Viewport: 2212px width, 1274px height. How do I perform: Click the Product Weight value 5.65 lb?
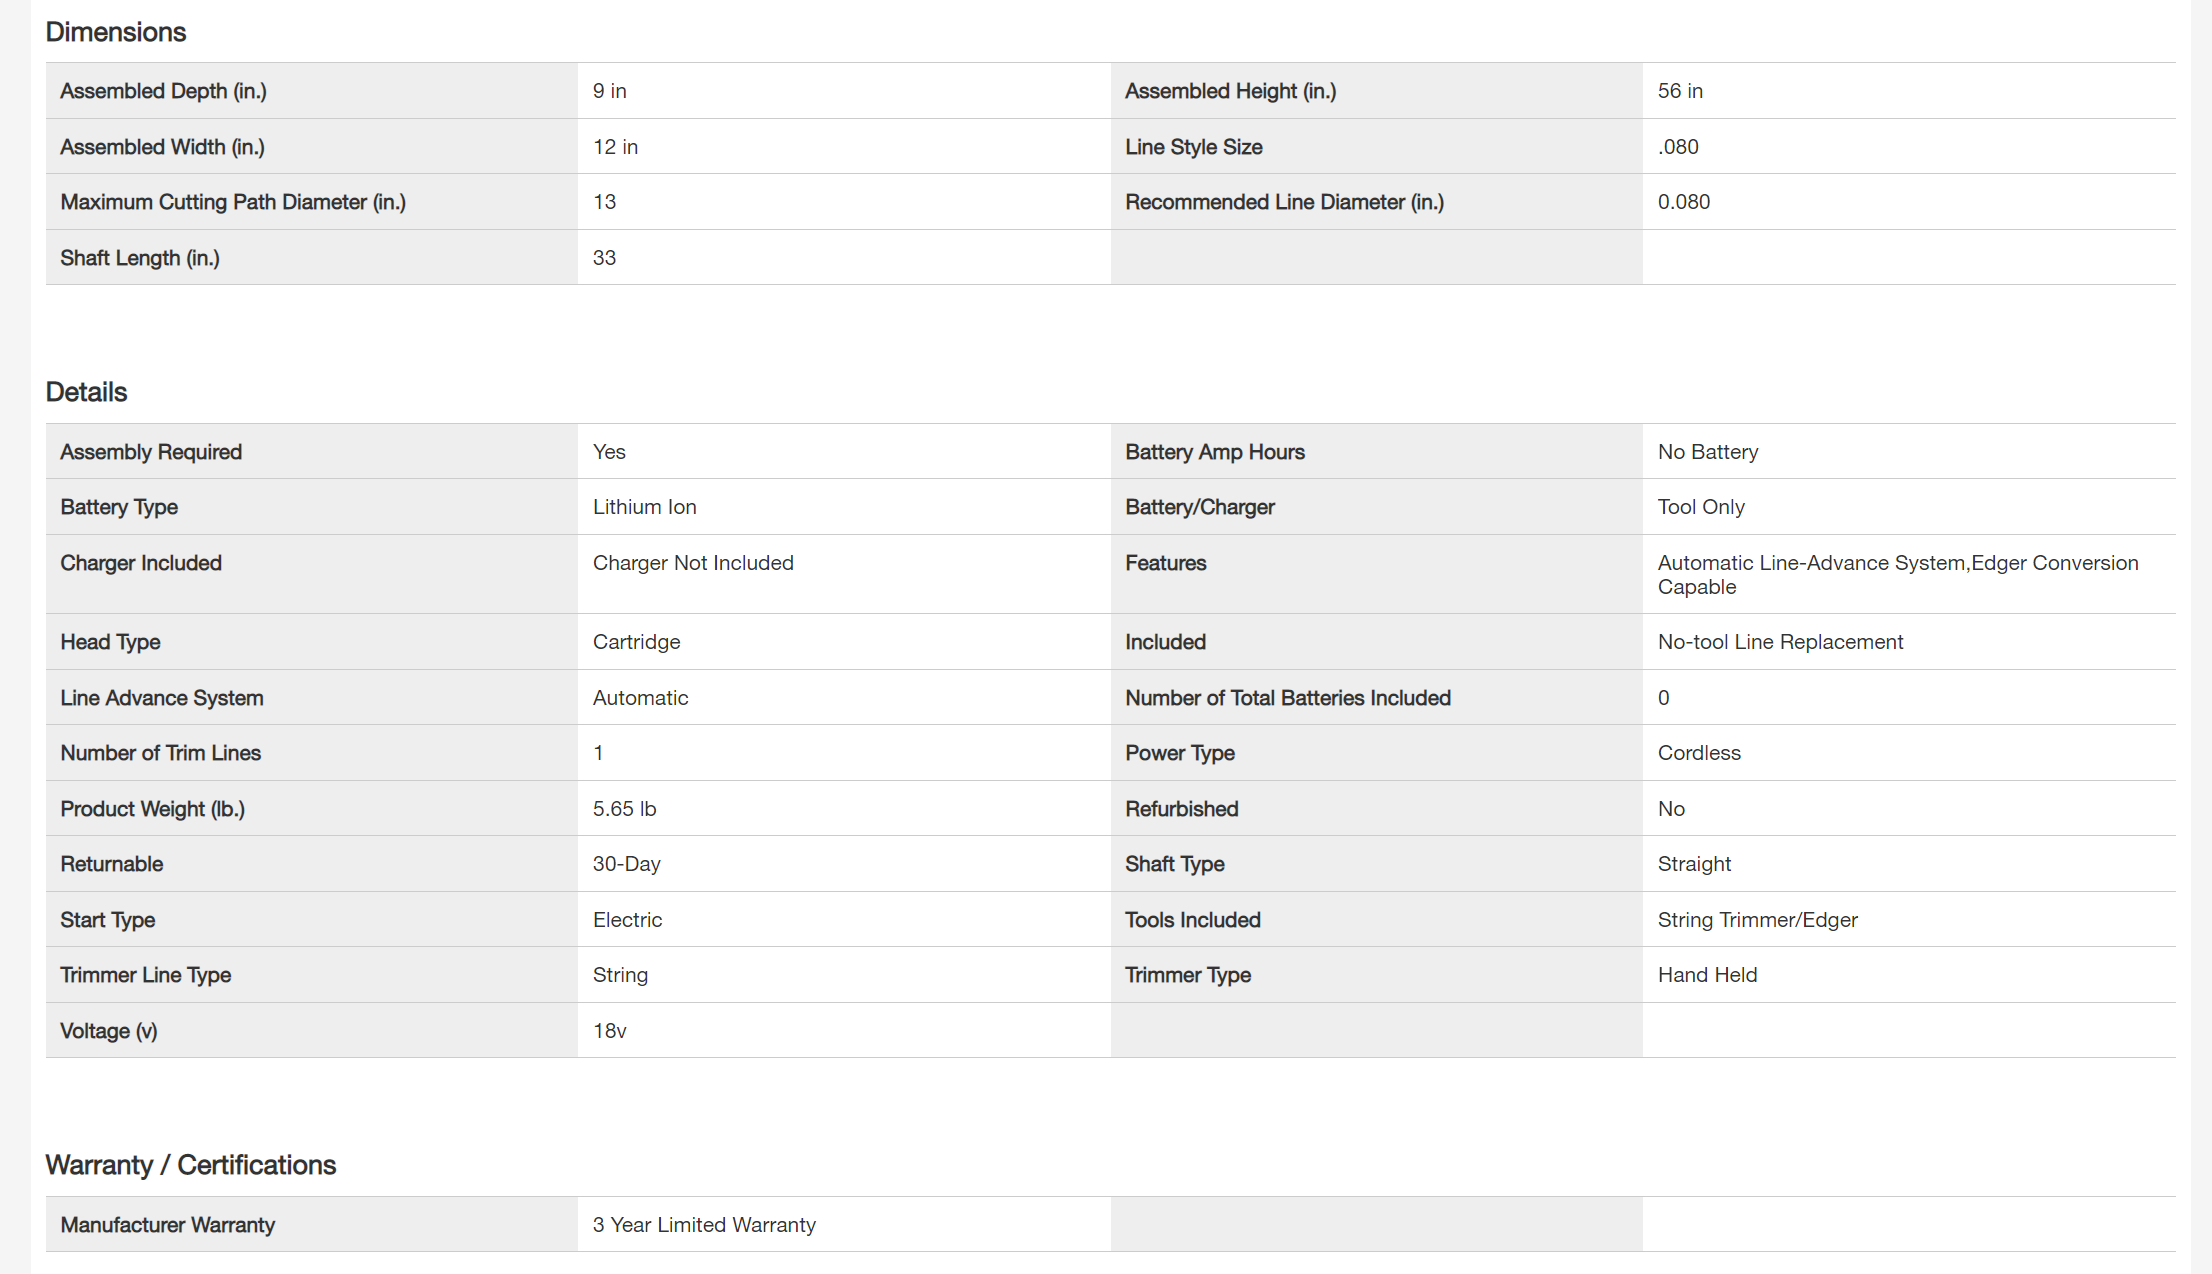624,809
